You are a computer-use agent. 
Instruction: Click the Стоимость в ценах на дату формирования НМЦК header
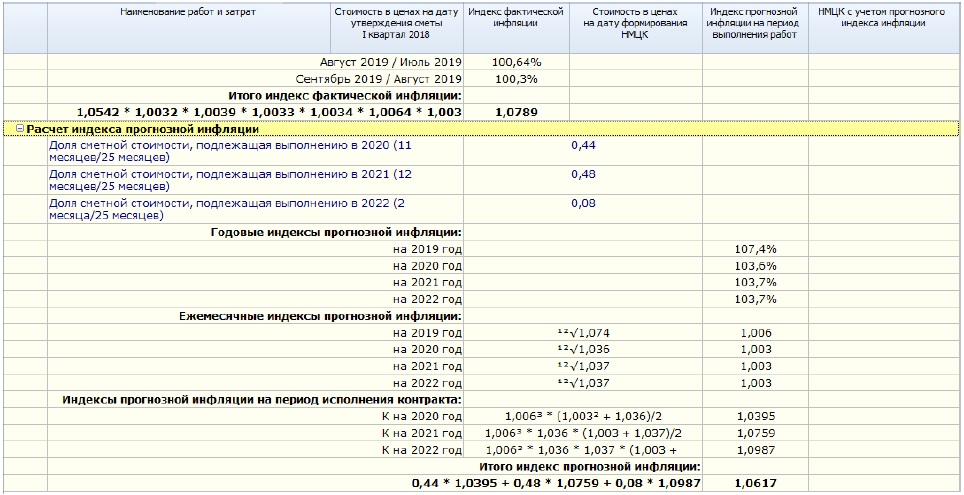pyautogui.click(x=636, y=29)
